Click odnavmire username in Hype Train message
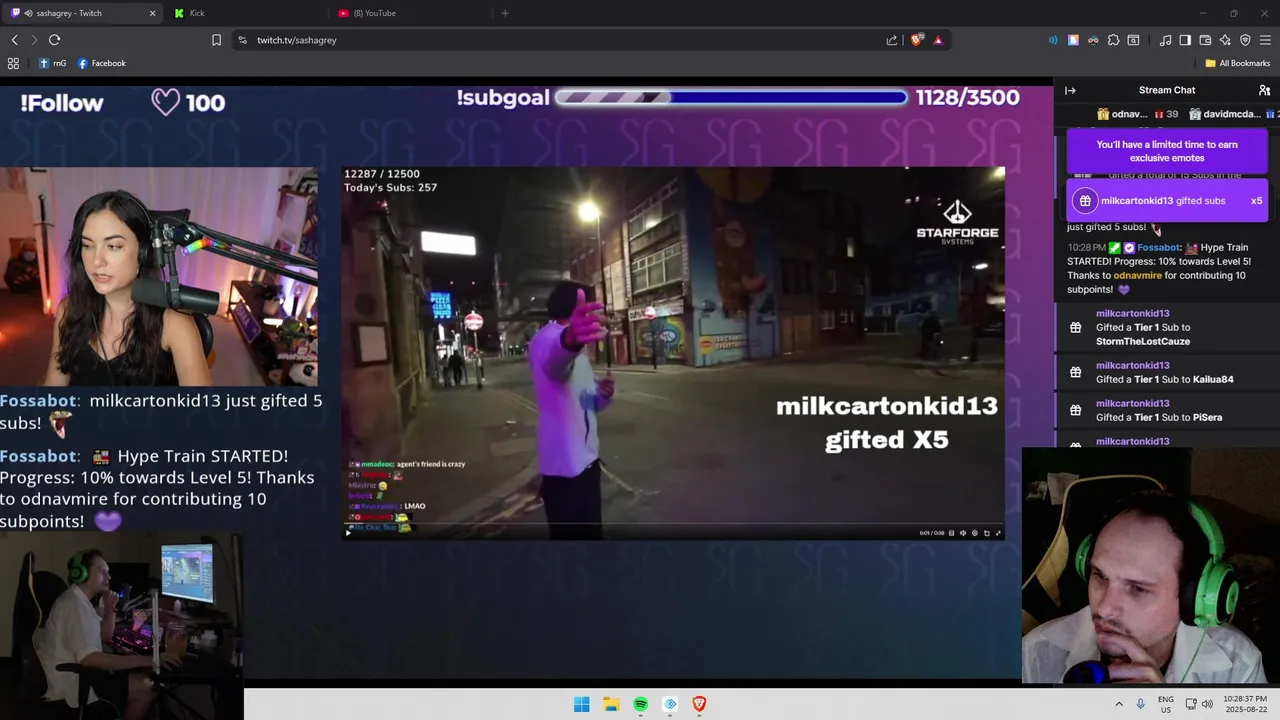 point(1137,275)
